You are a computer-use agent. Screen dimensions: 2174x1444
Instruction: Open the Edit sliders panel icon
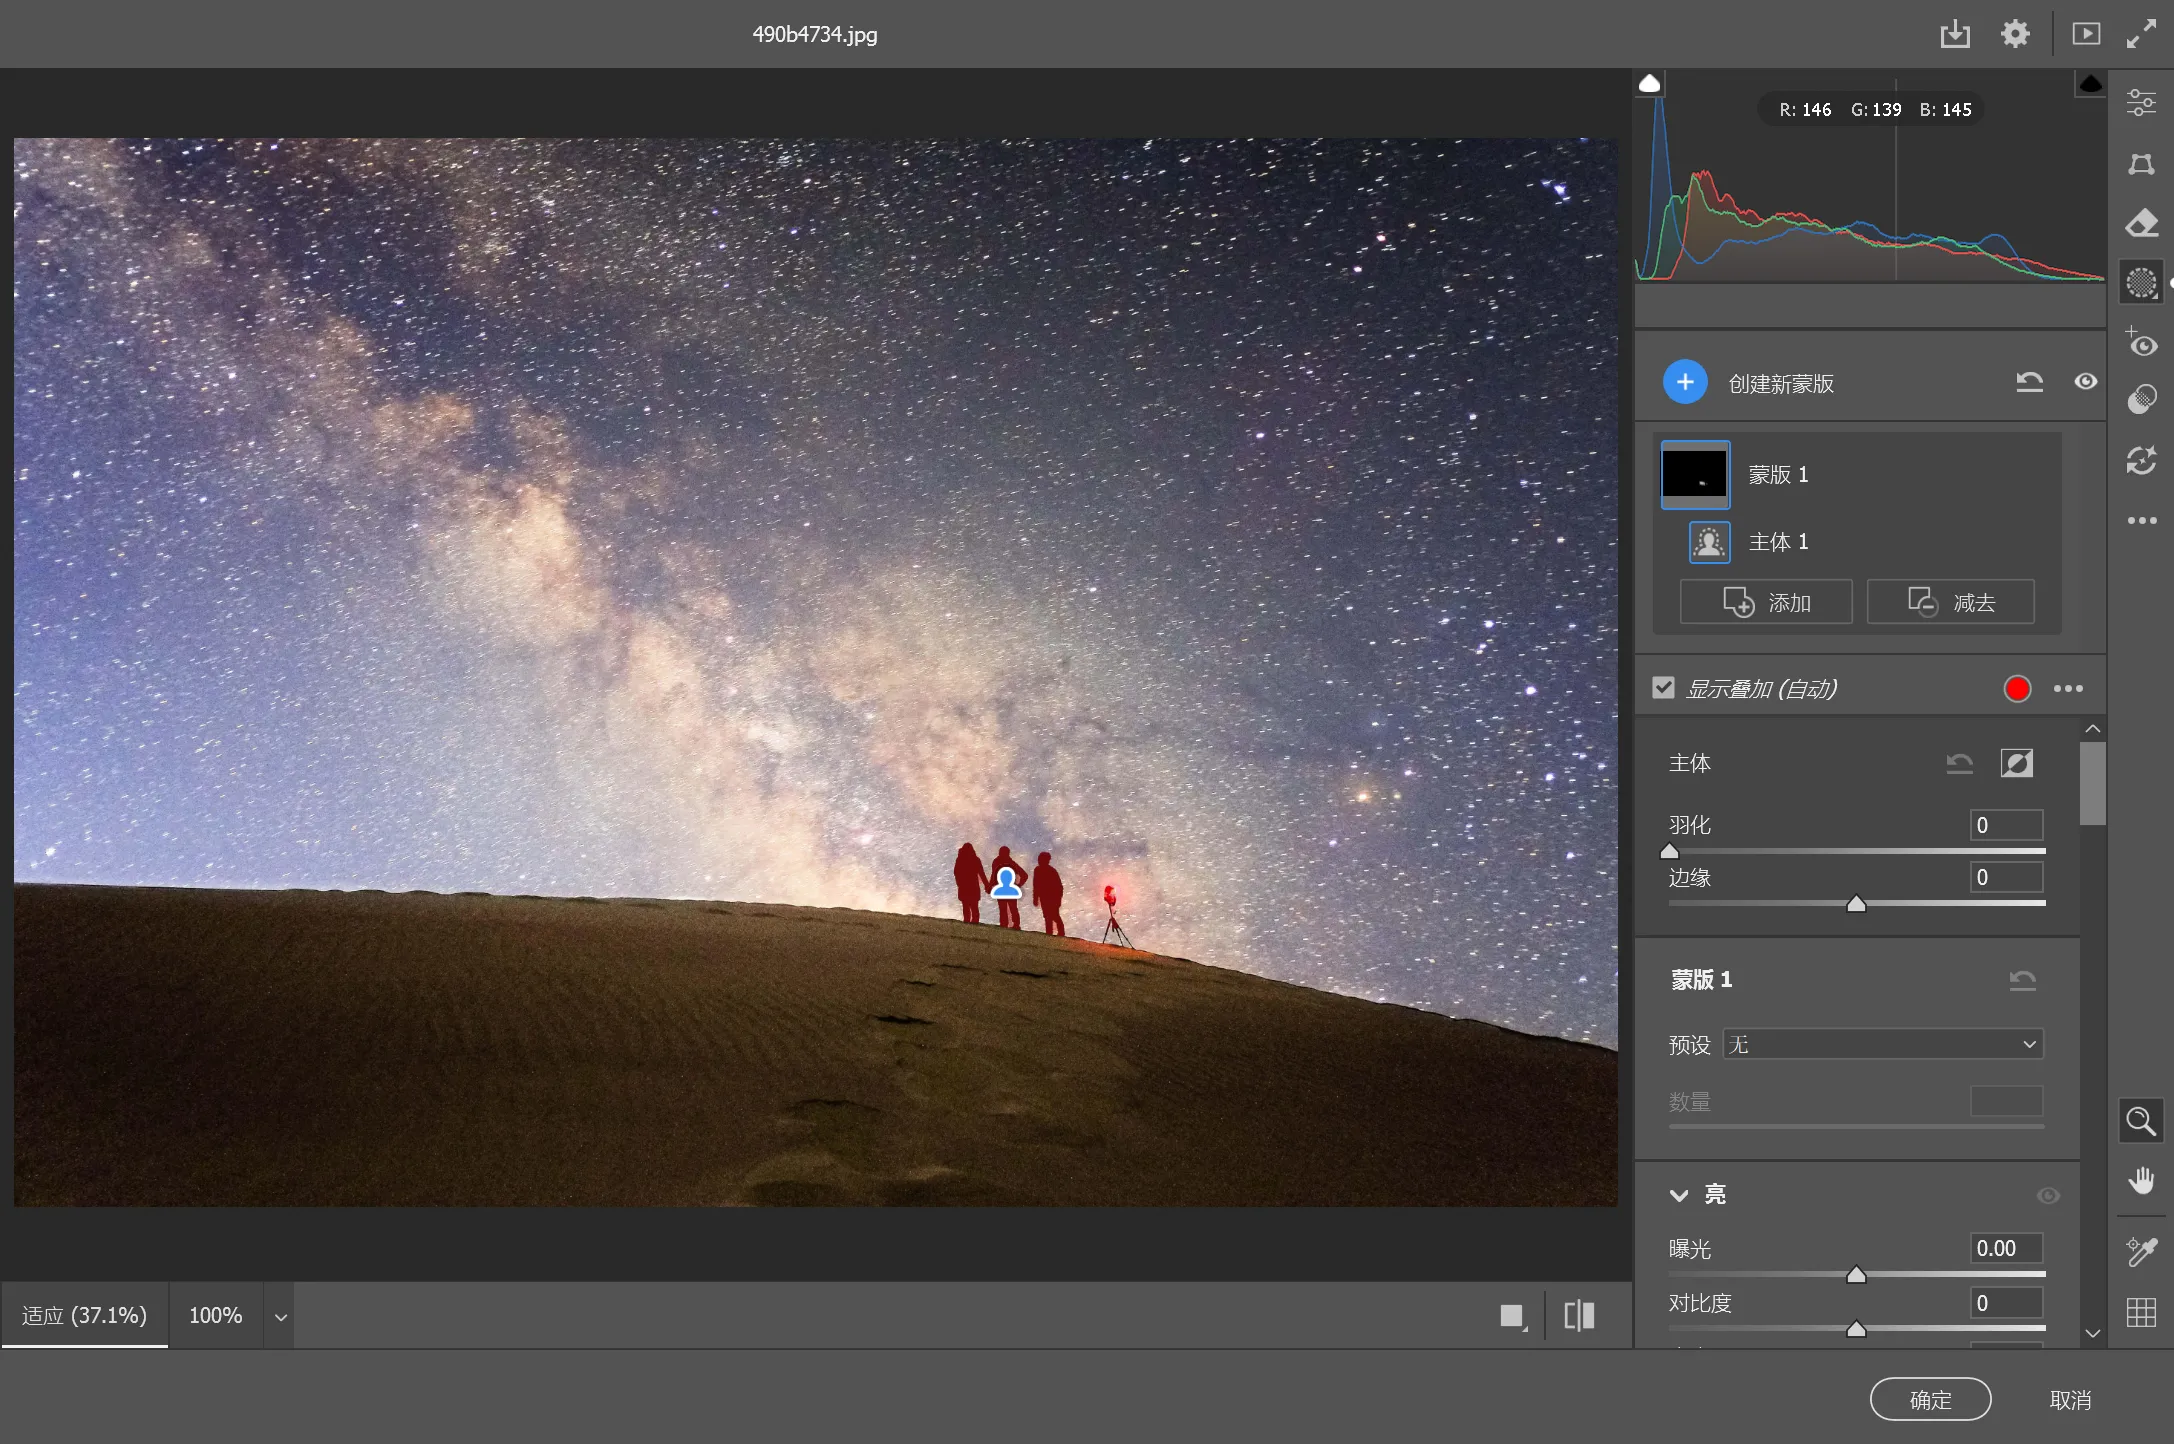tap(2141, 102)
